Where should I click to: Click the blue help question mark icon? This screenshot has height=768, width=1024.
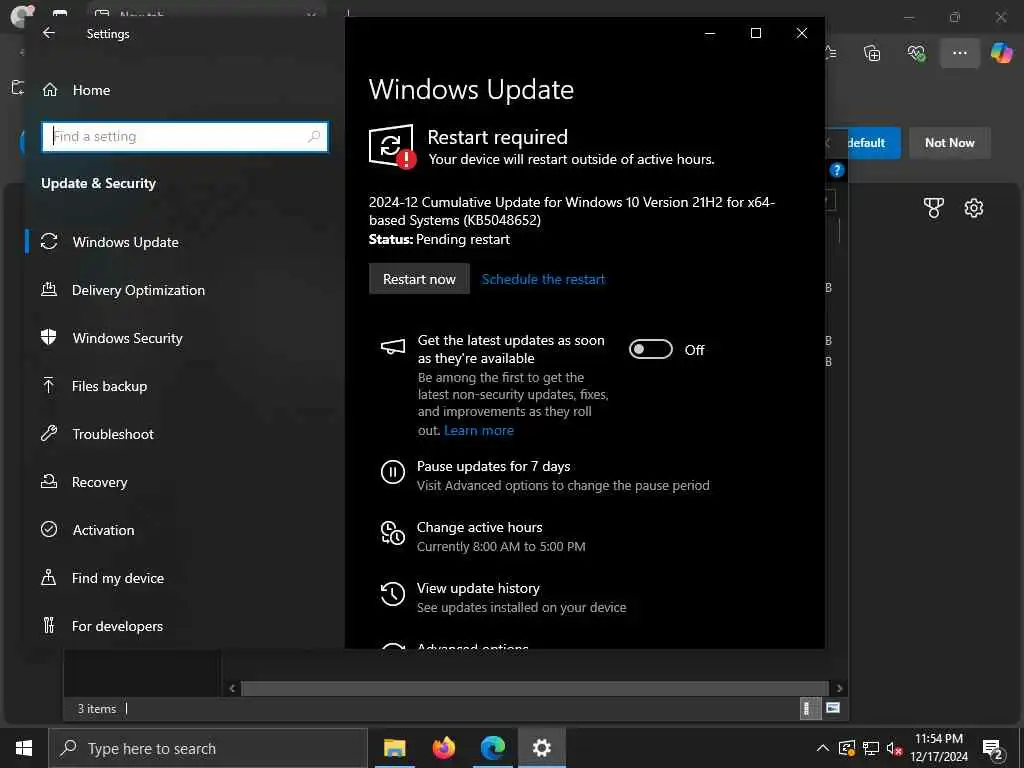point(837,170)
